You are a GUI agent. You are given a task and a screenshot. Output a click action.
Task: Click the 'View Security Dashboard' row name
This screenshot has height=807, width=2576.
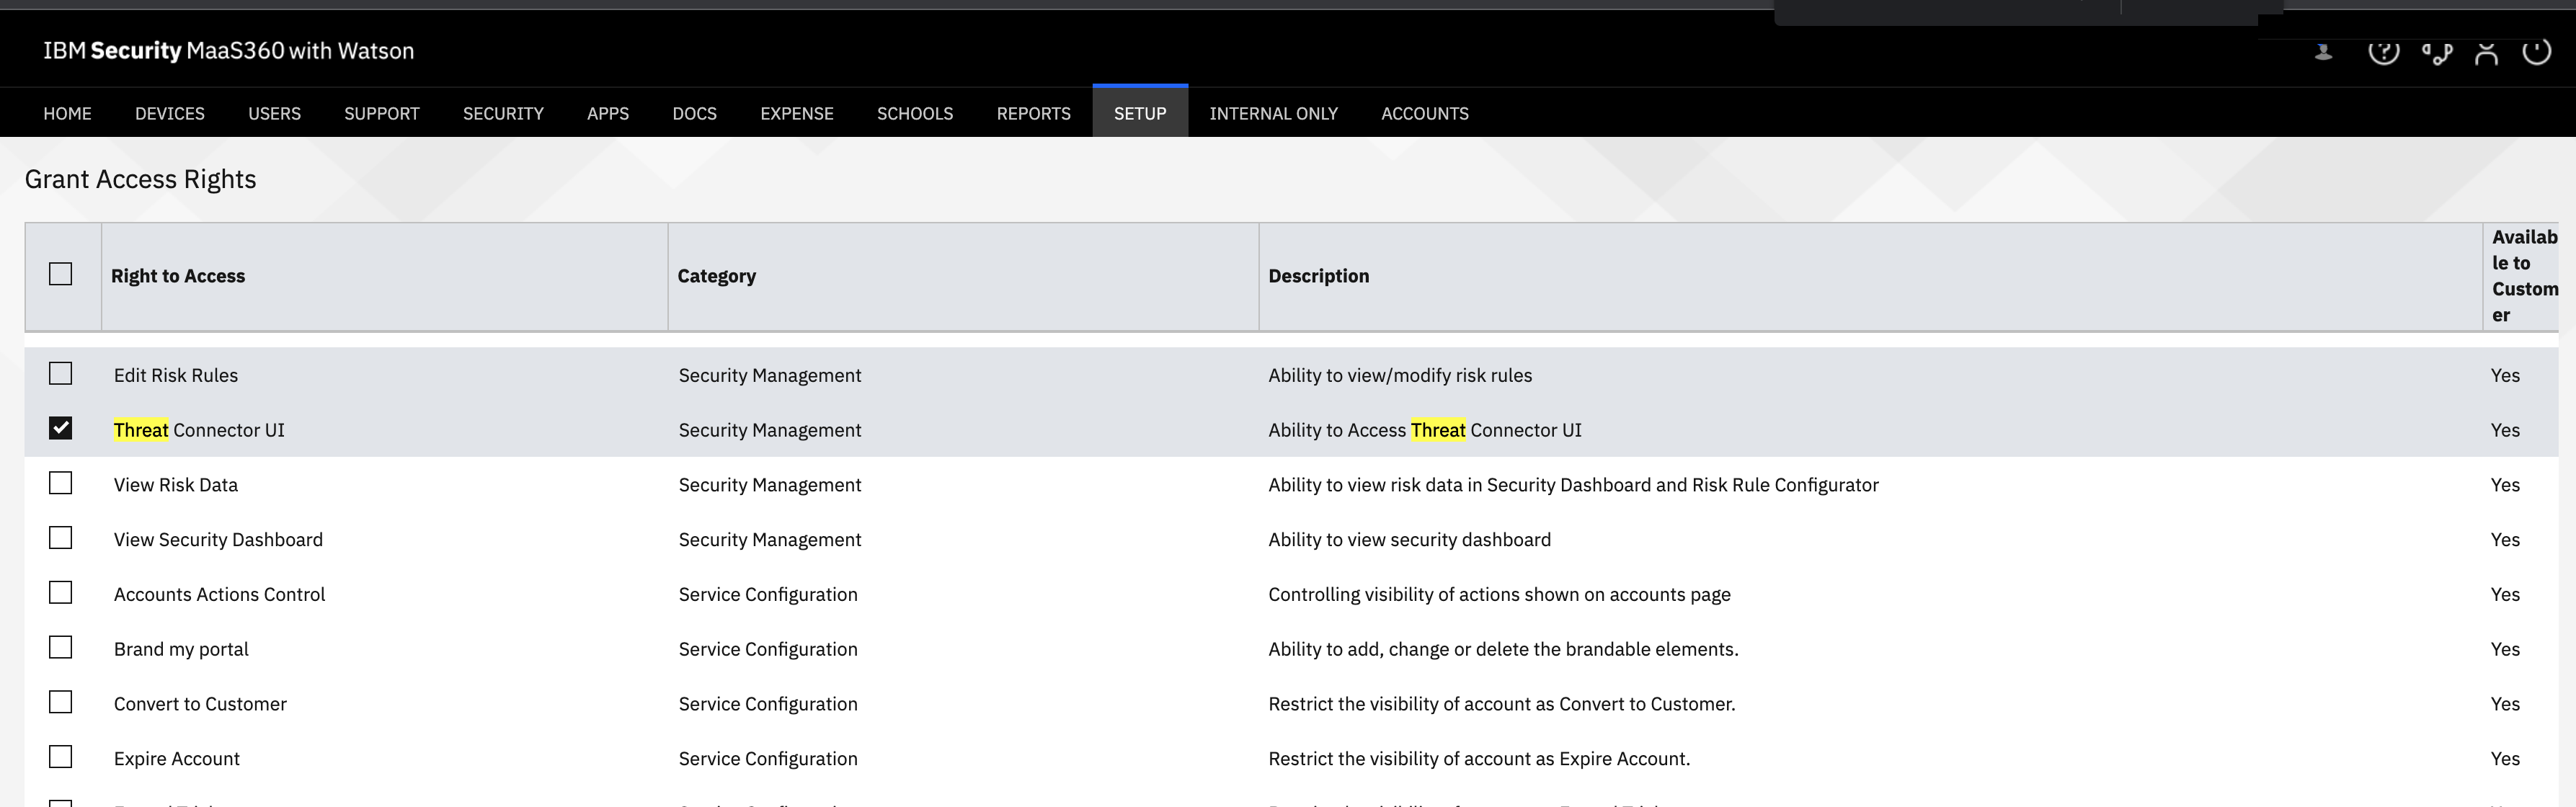[218, 540]
